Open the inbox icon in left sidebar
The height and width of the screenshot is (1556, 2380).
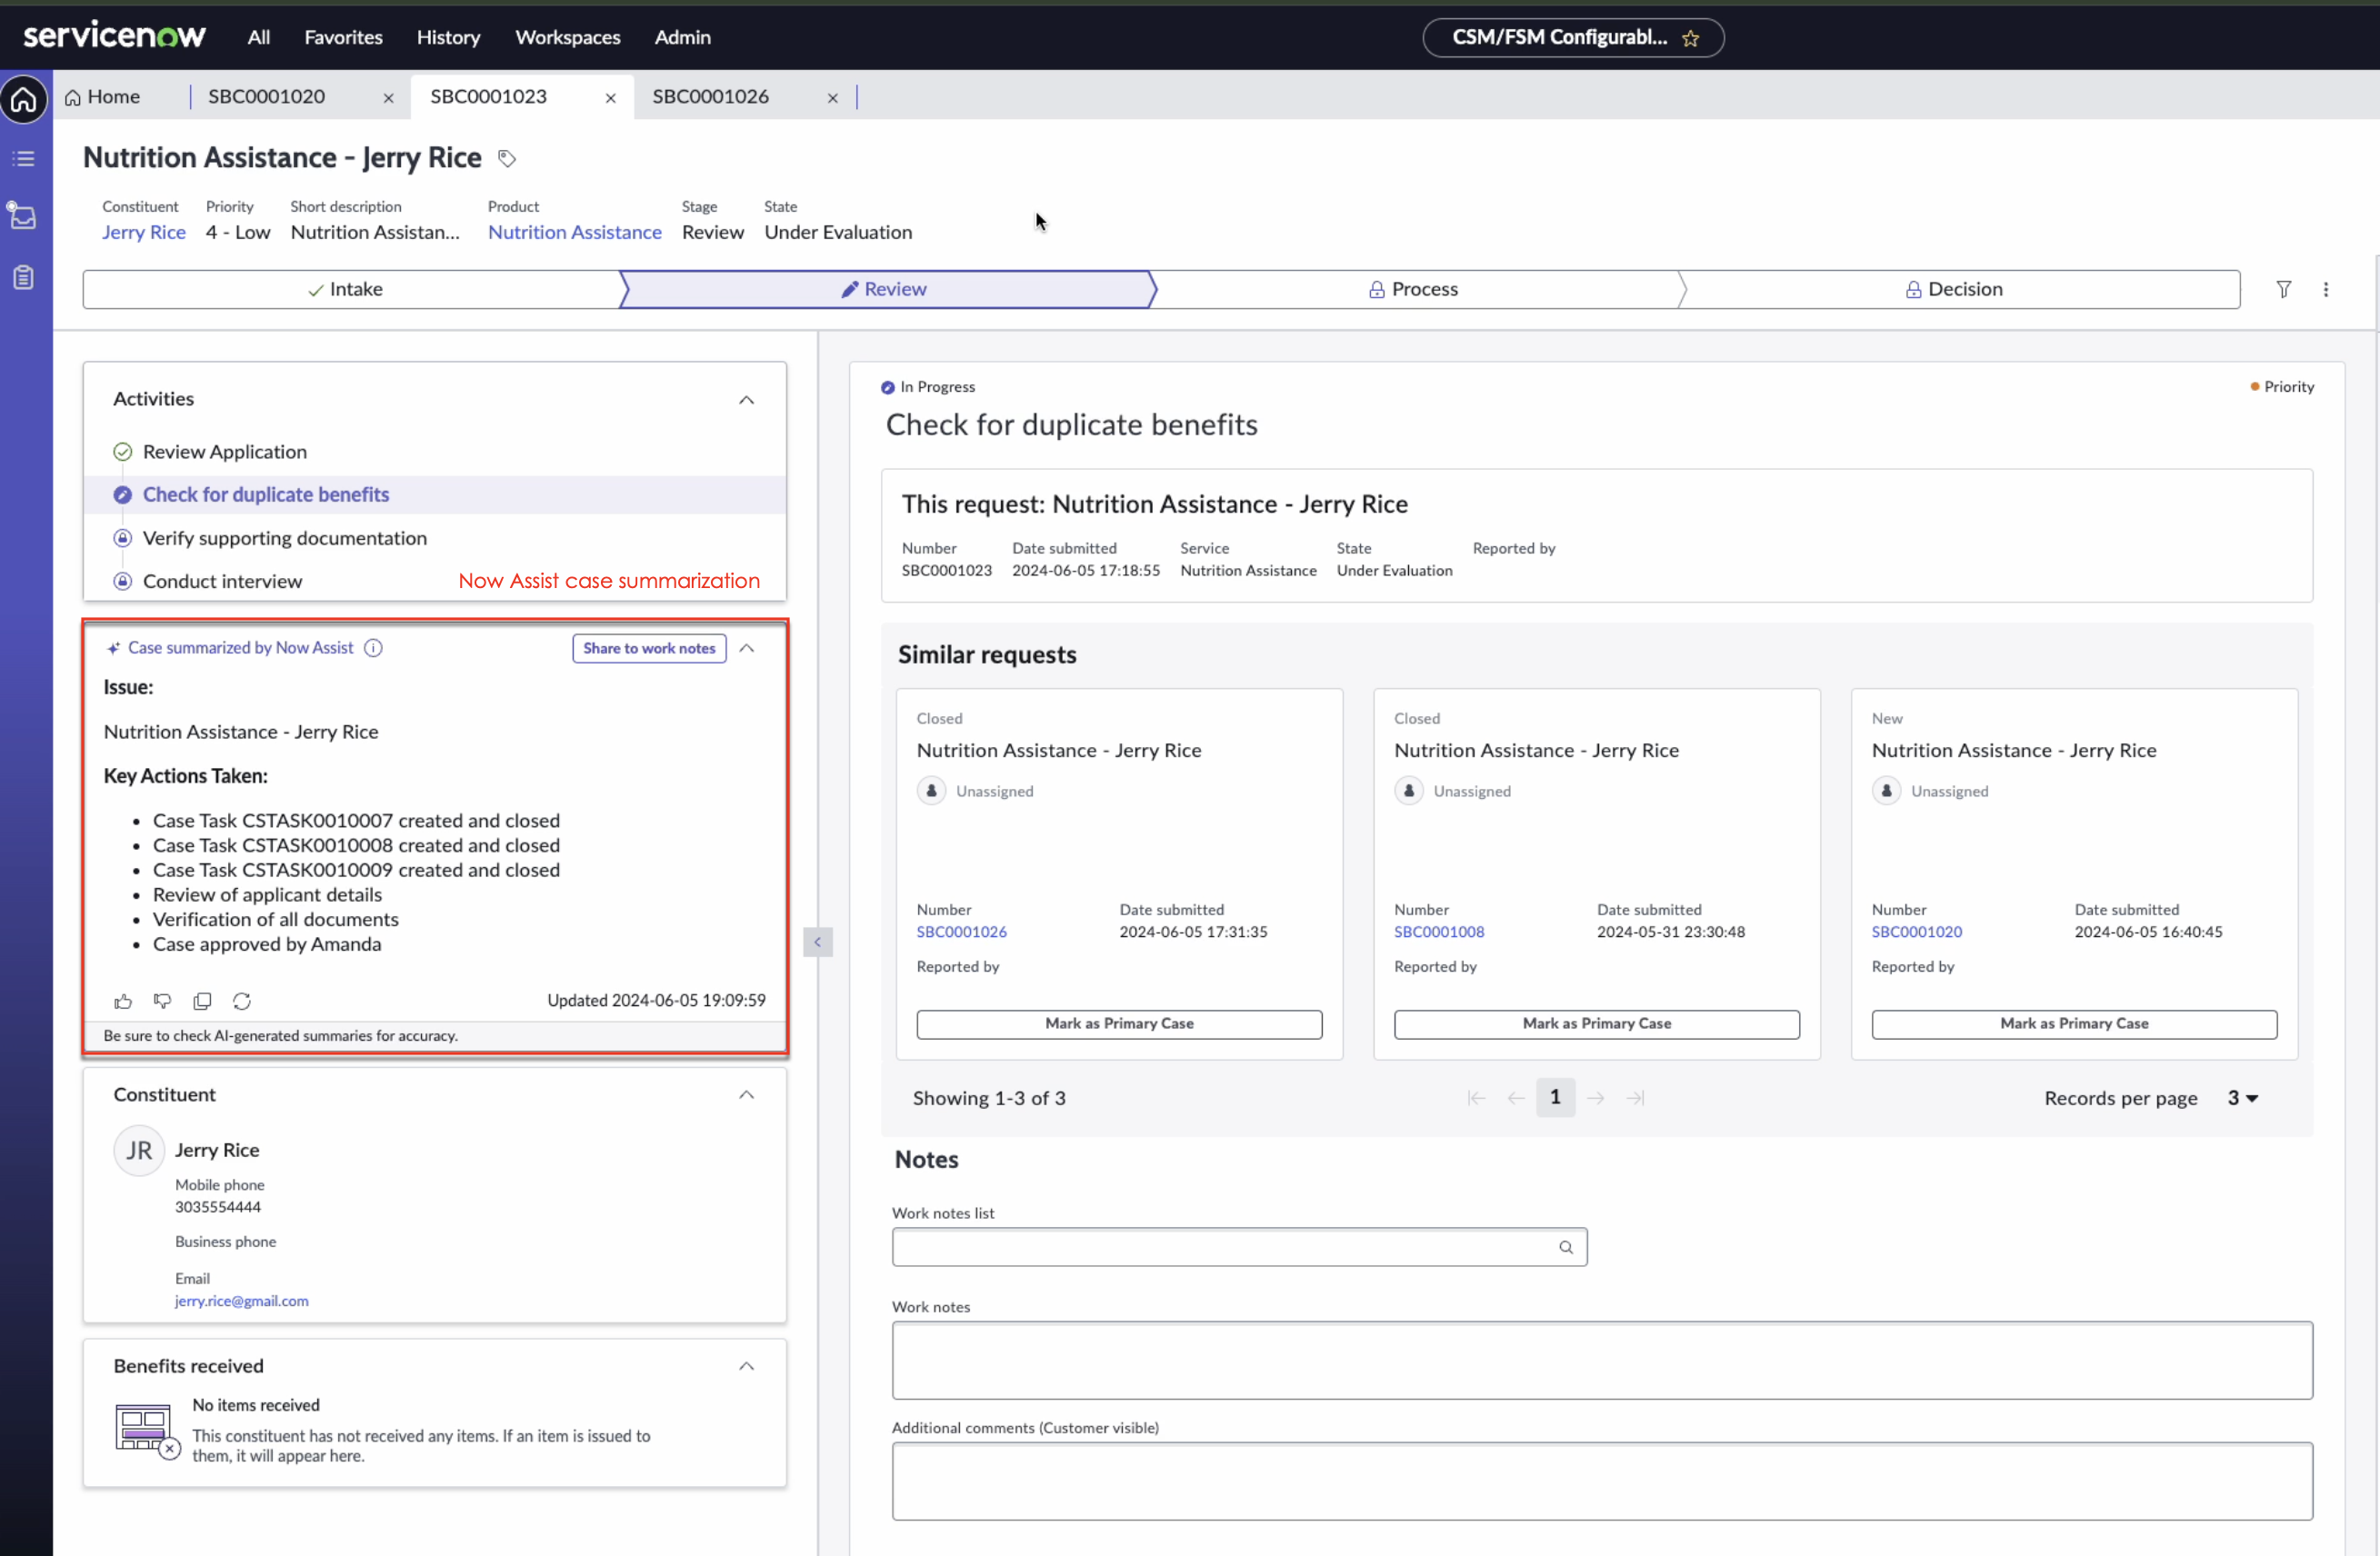pyautogui.click(x=22, y=216)
